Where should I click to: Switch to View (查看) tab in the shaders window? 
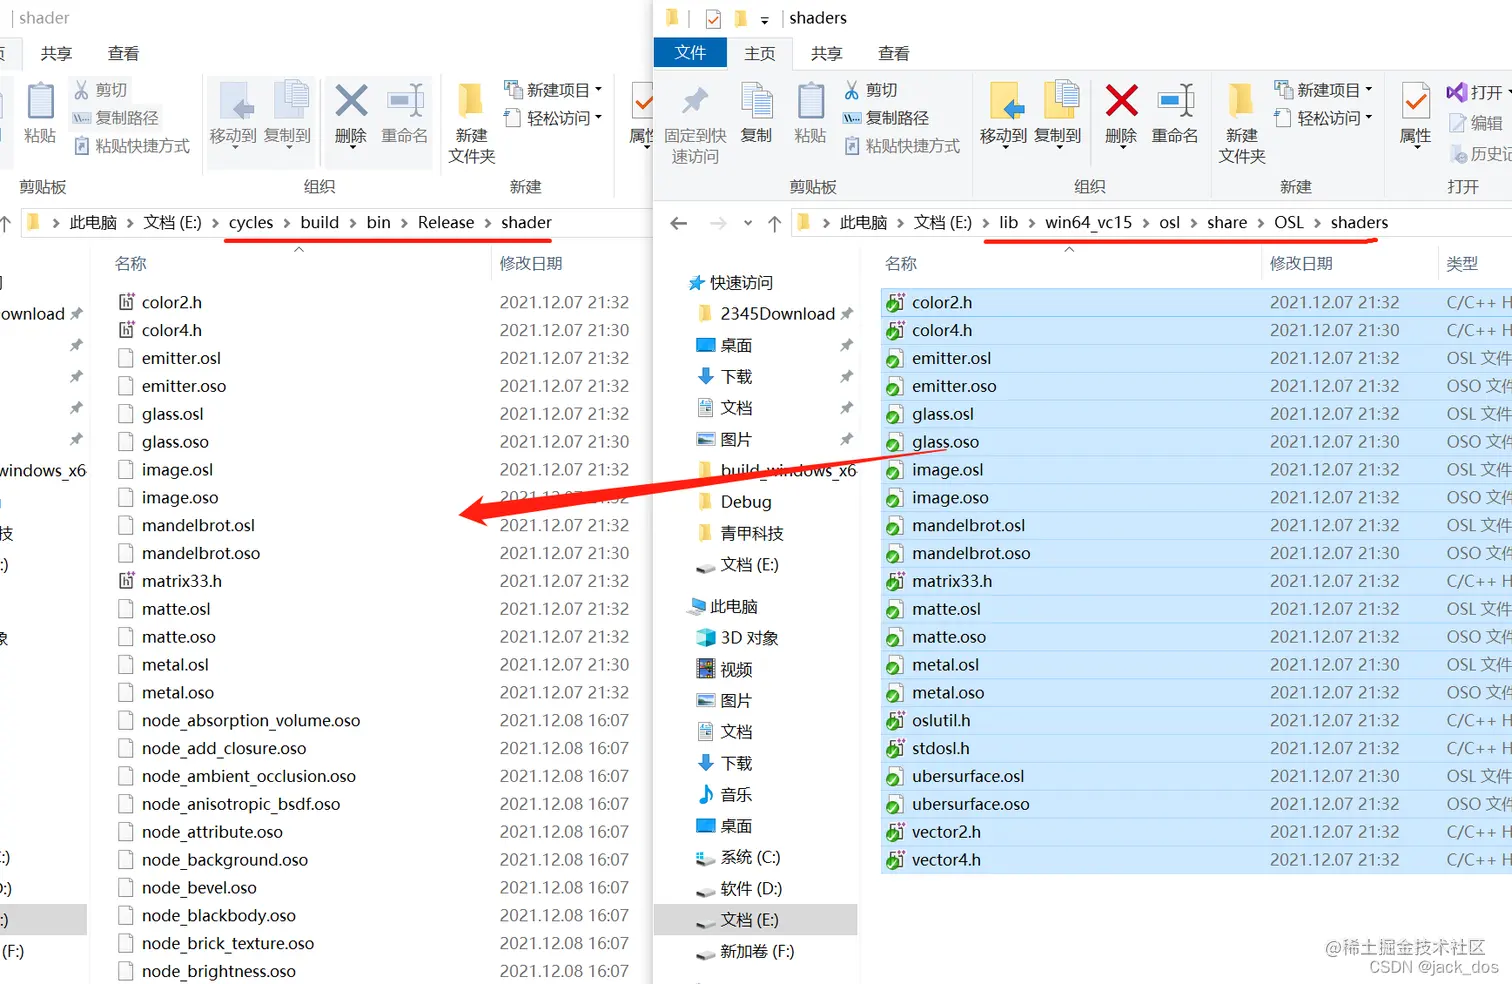894,54
